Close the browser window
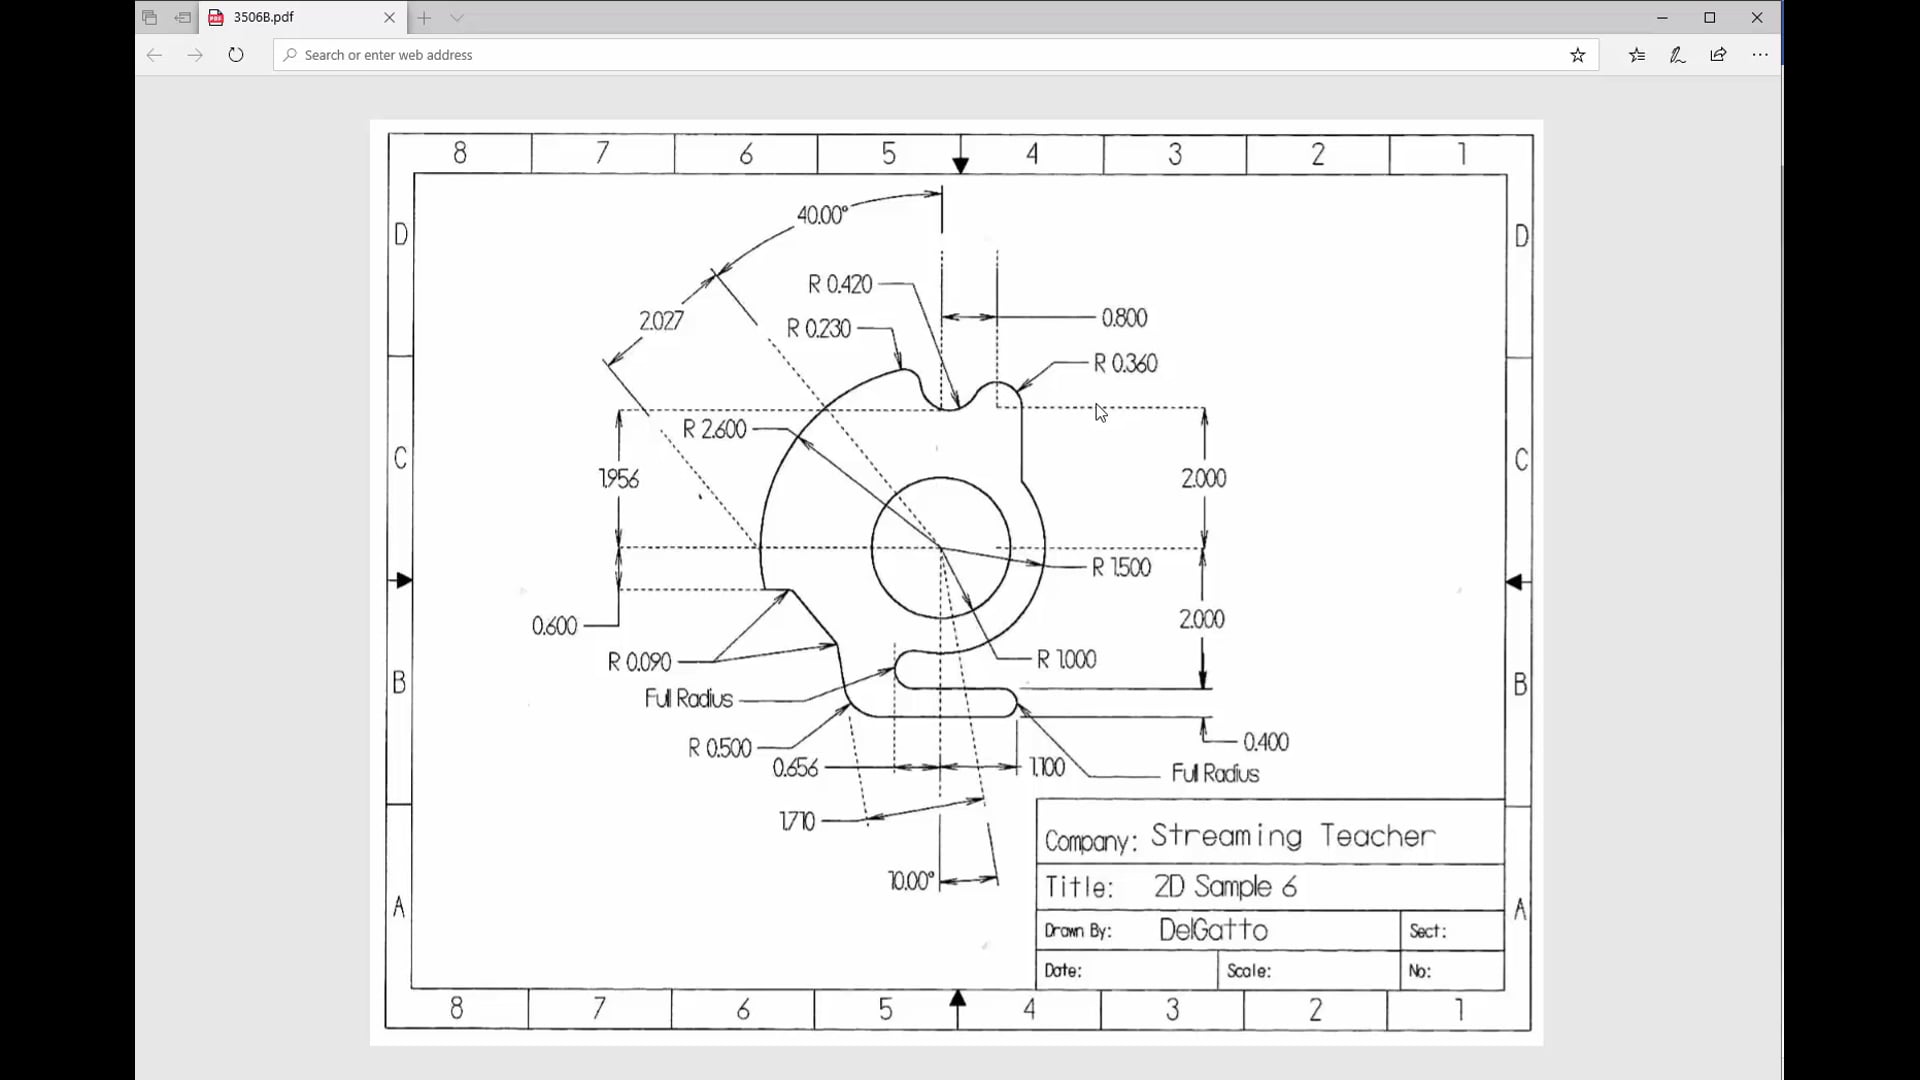The height and width of the screenshot is (1080, 1920). (x=1757, y=17)
